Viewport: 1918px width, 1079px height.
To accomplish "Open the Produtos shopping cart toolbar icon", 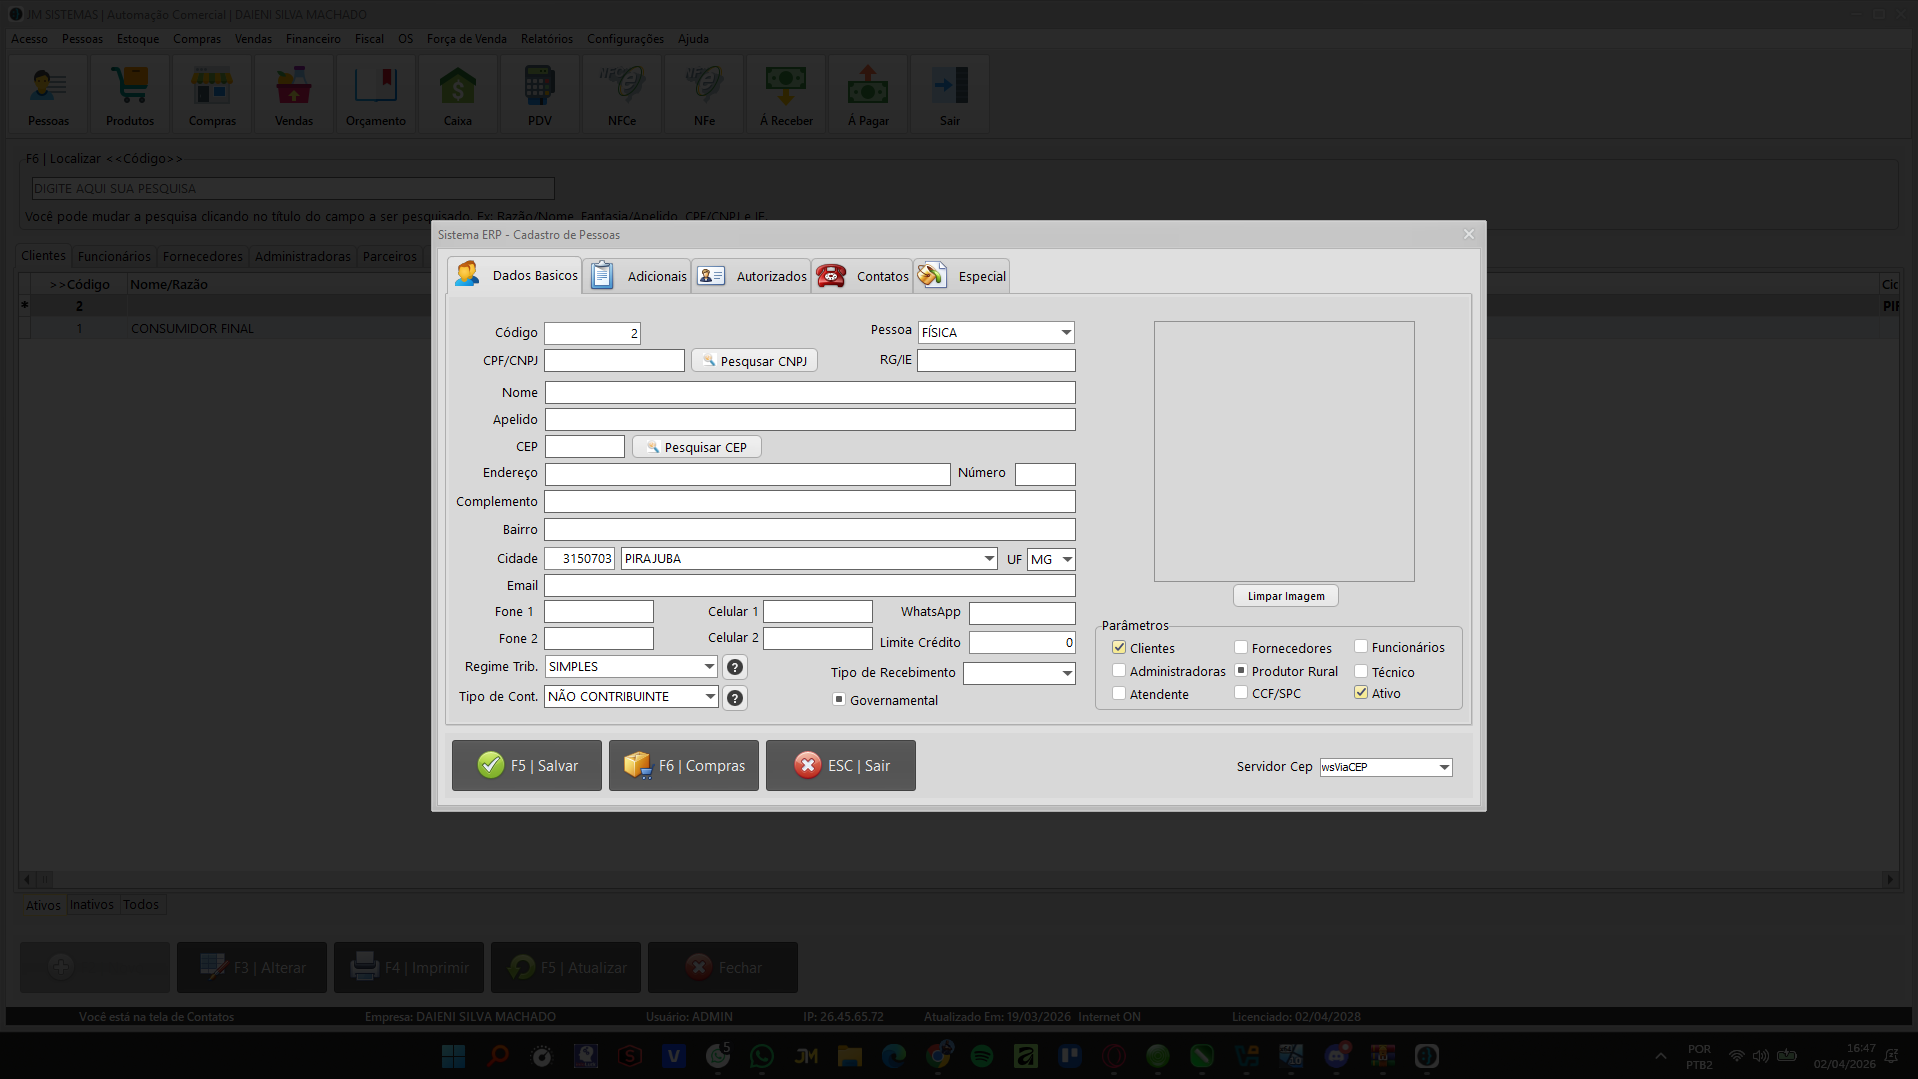I will [130, 96].
